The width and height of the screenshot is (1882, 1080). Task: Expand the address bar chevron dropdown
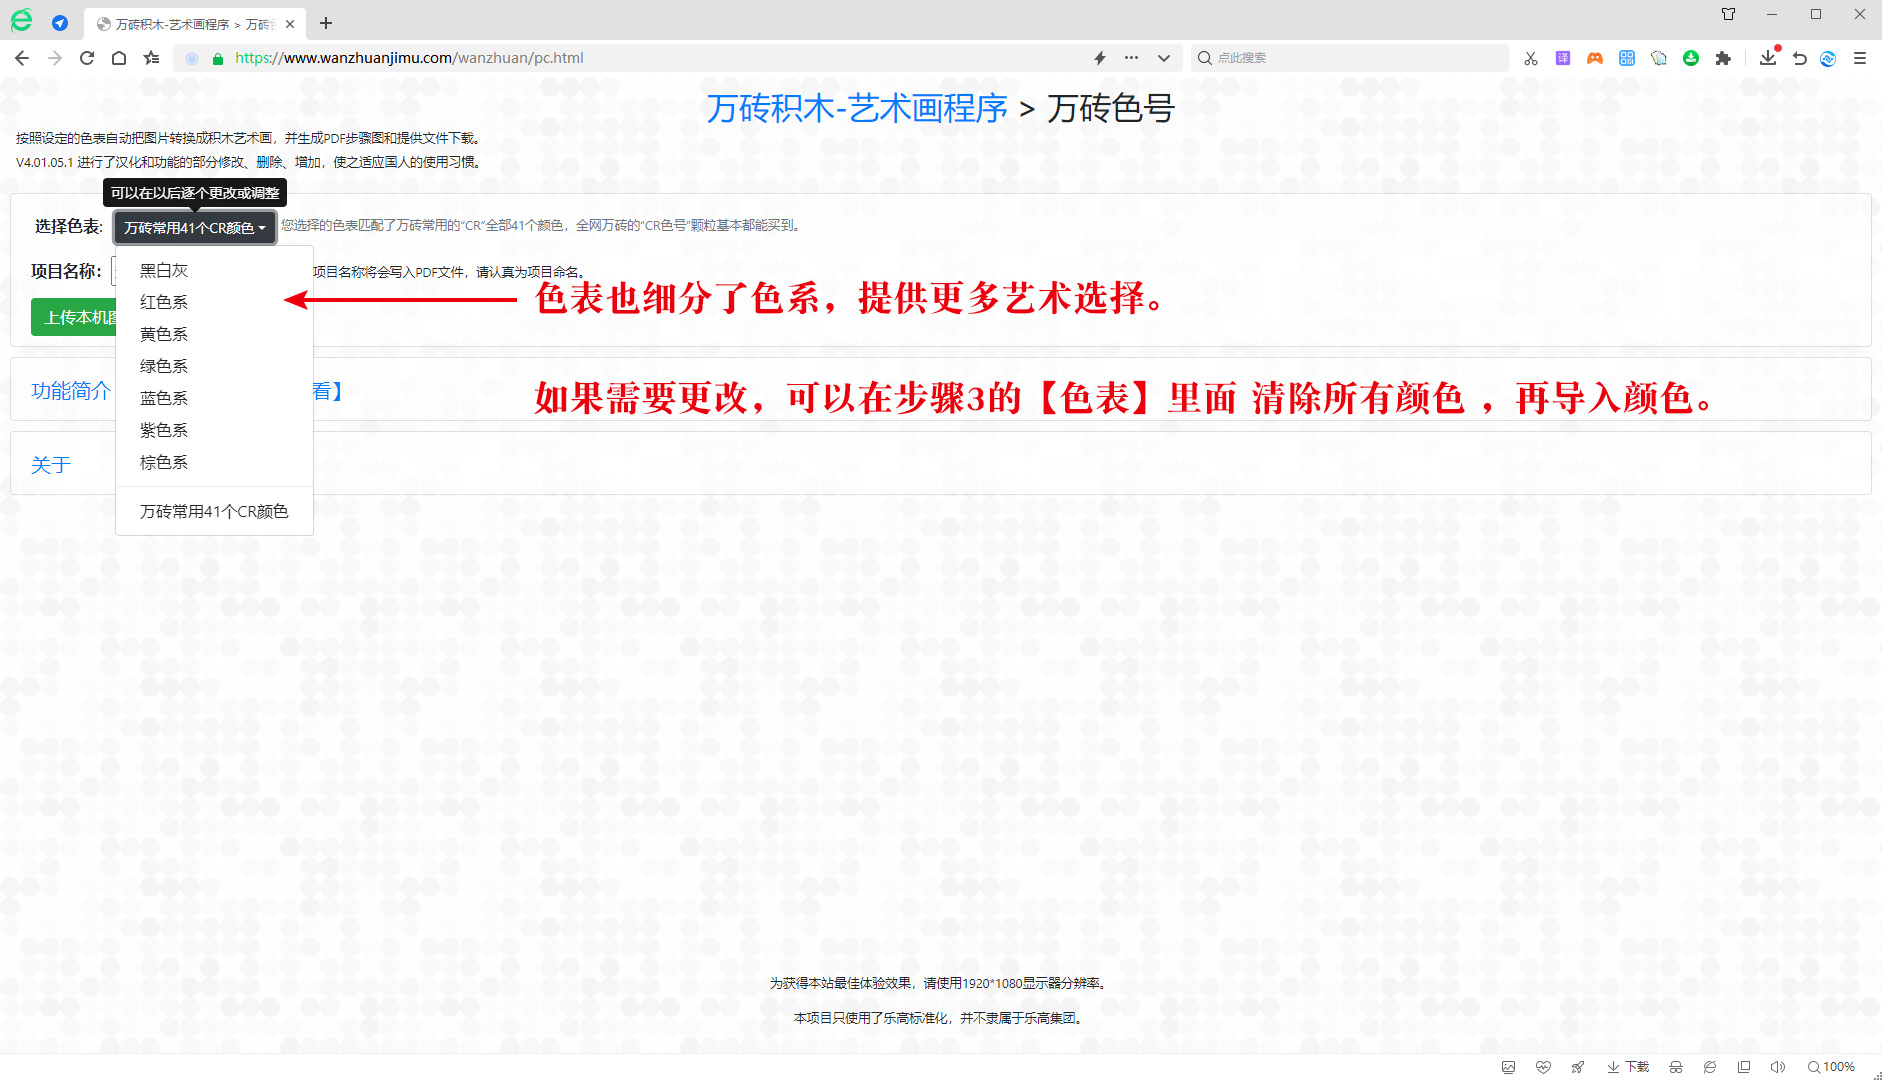click(x=1164, y=58)
